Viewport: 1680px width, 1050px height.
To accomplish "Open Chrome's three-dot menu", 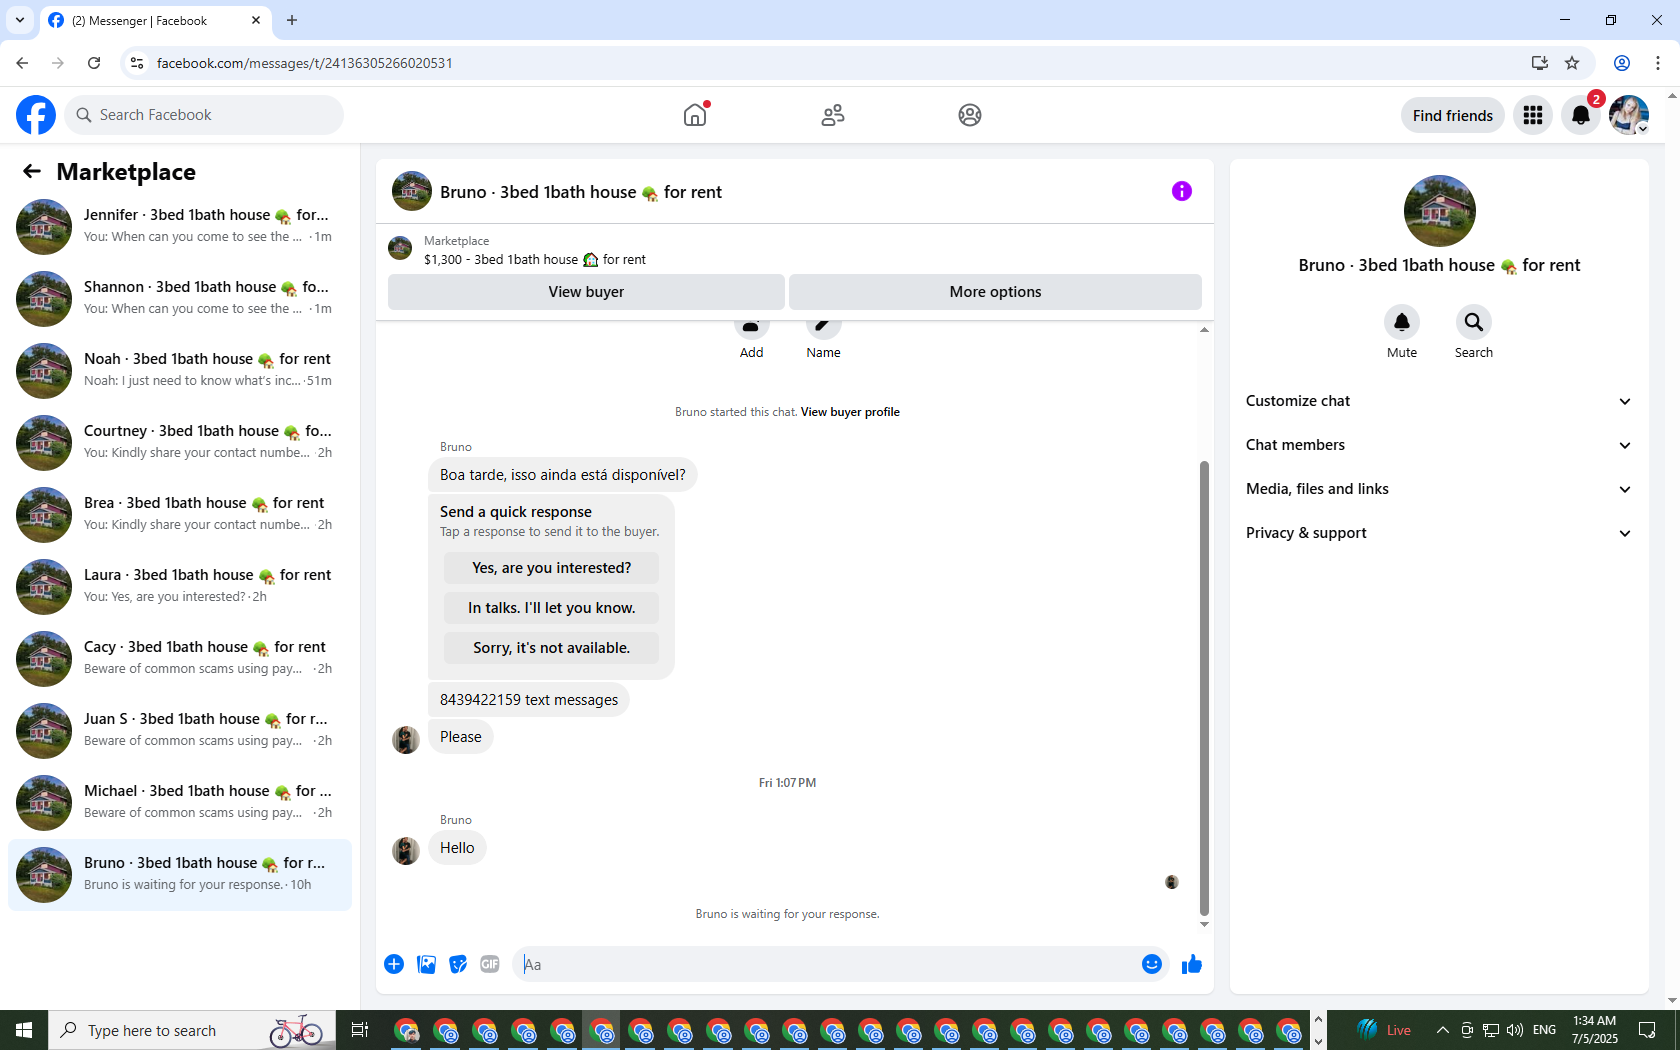I will pyautogui.click(x=1658, y=63).
